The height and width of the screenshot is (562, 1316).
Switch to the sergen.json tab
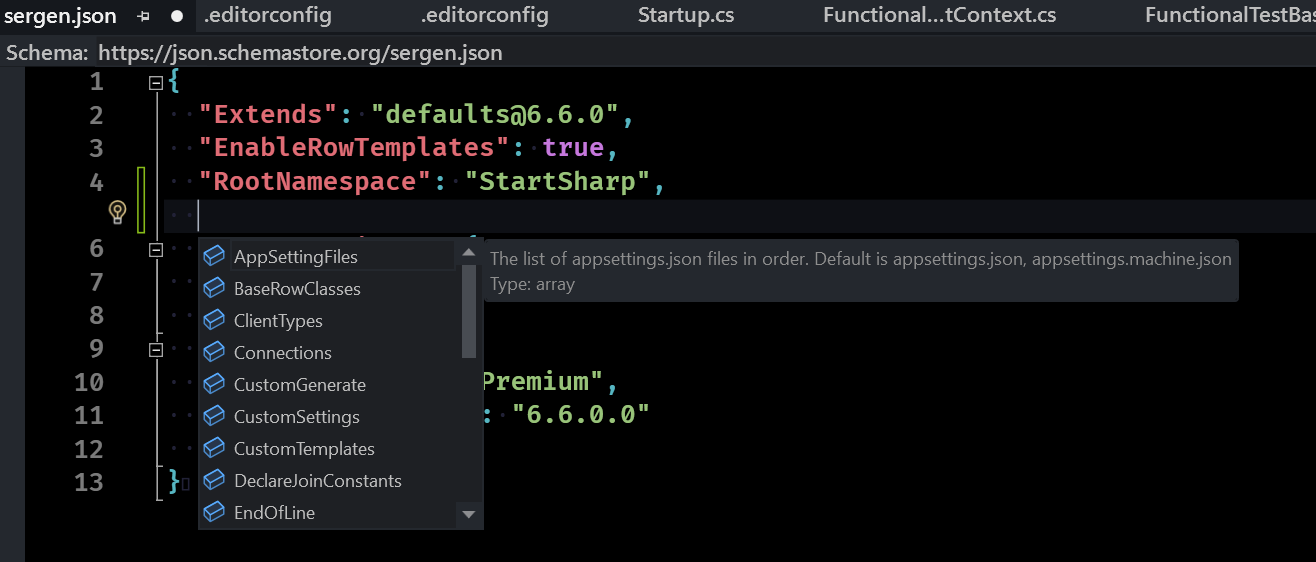pos(60,16)
